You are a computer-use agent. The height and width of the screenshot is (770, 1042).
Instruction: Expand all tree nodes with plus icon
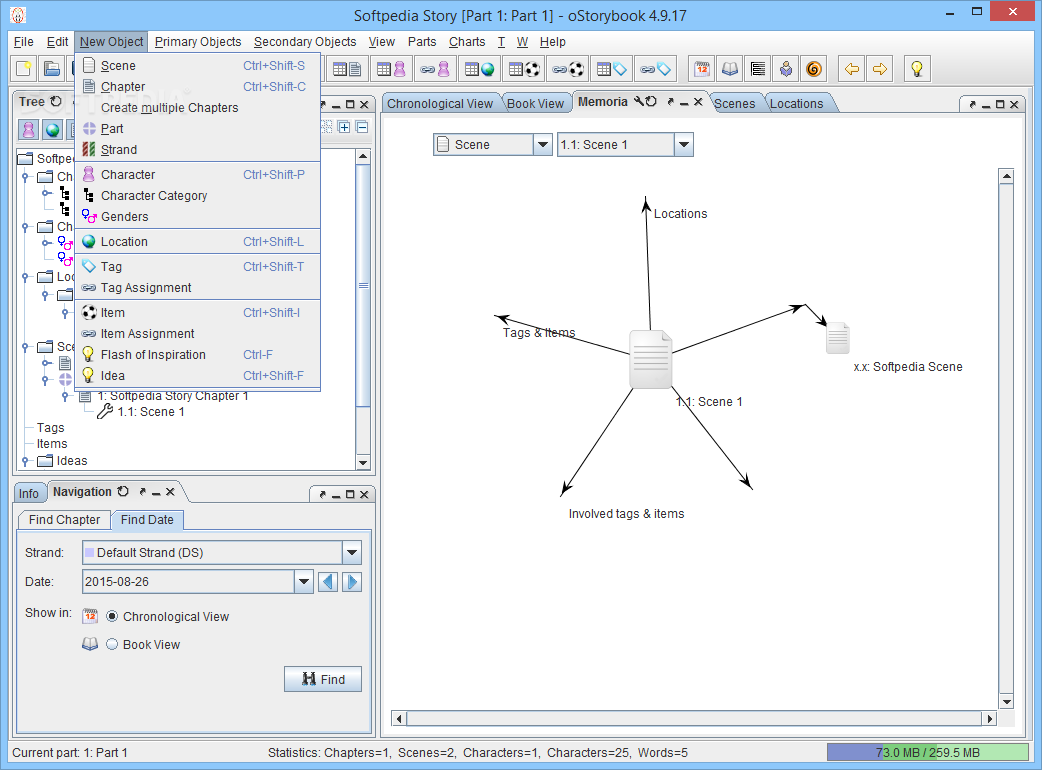344,127
